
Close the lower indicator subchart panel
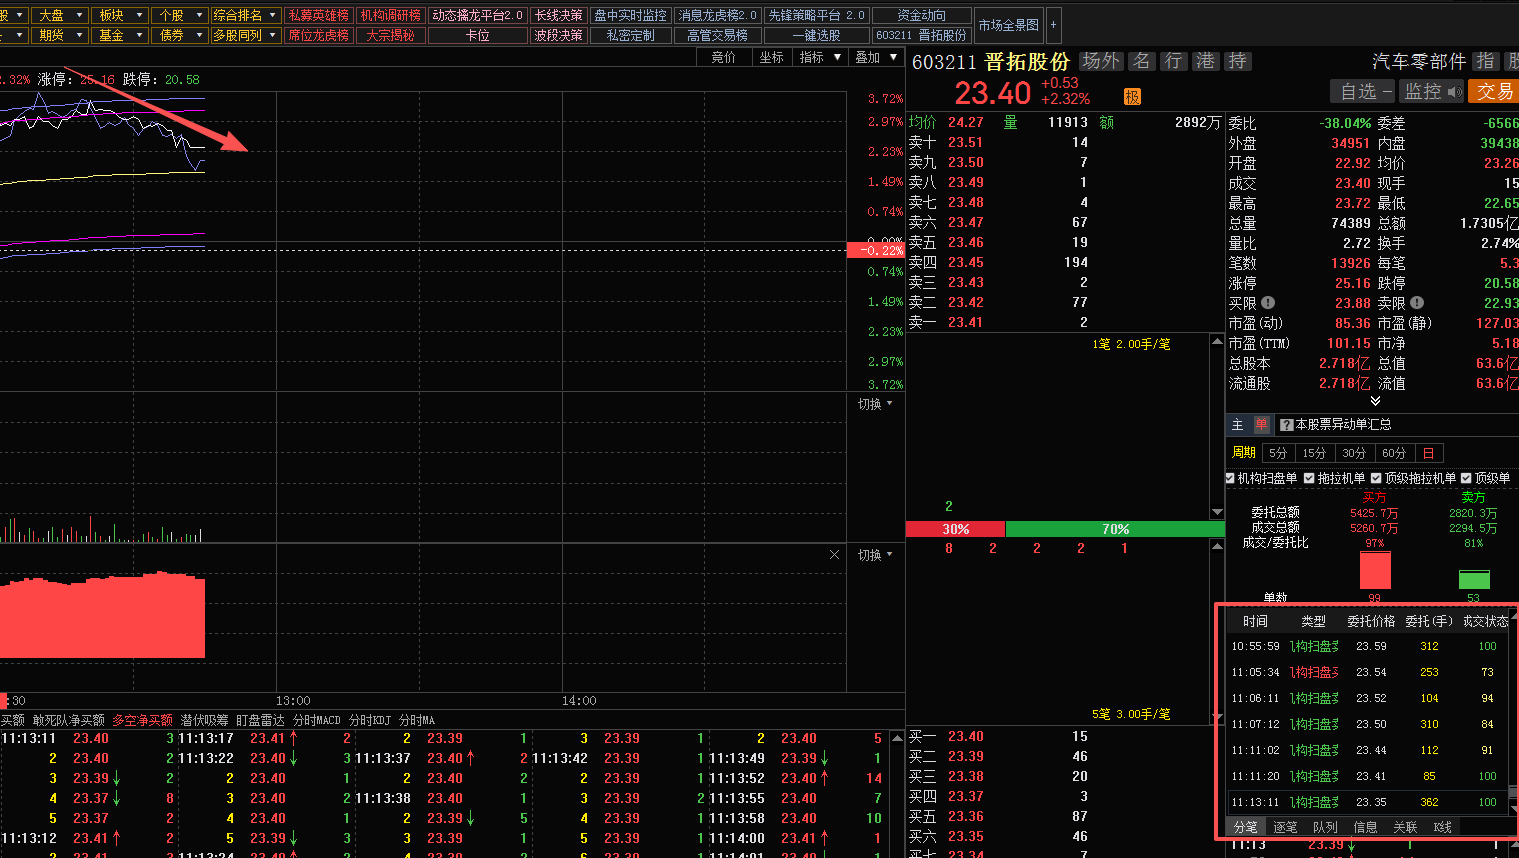tap(834, 554)
